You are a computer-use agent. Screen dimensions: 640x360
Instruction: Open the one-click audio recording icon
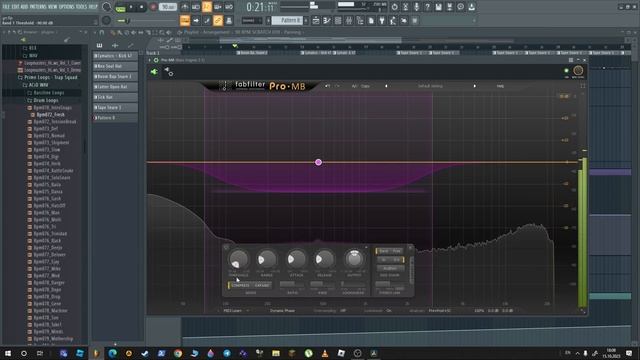[416, 7]
